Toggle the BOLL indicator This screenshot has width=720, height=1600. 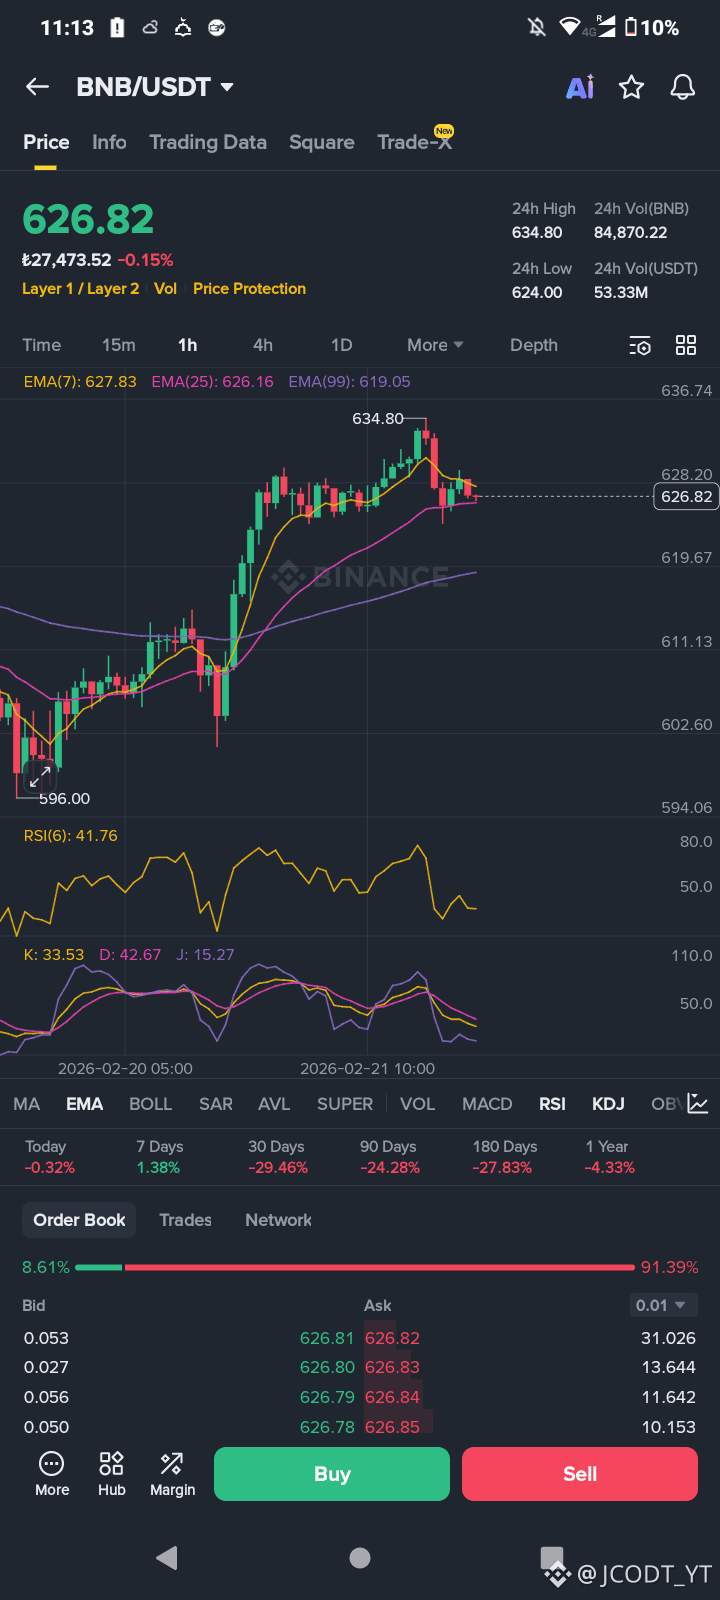151,1104
